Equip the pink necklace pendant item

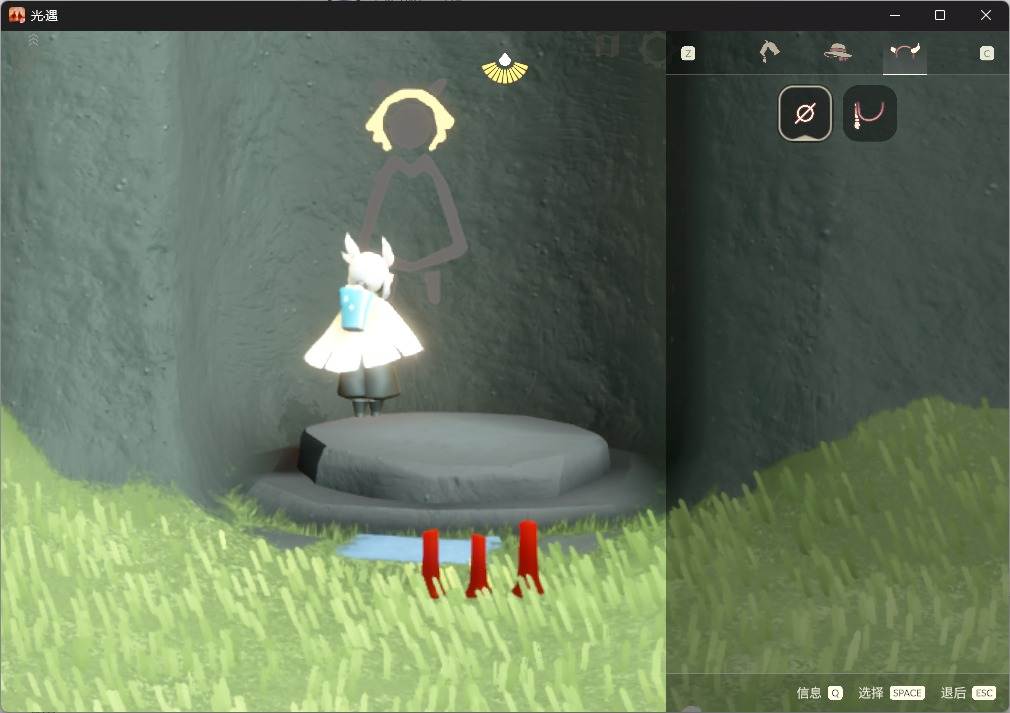coord(870,113)
